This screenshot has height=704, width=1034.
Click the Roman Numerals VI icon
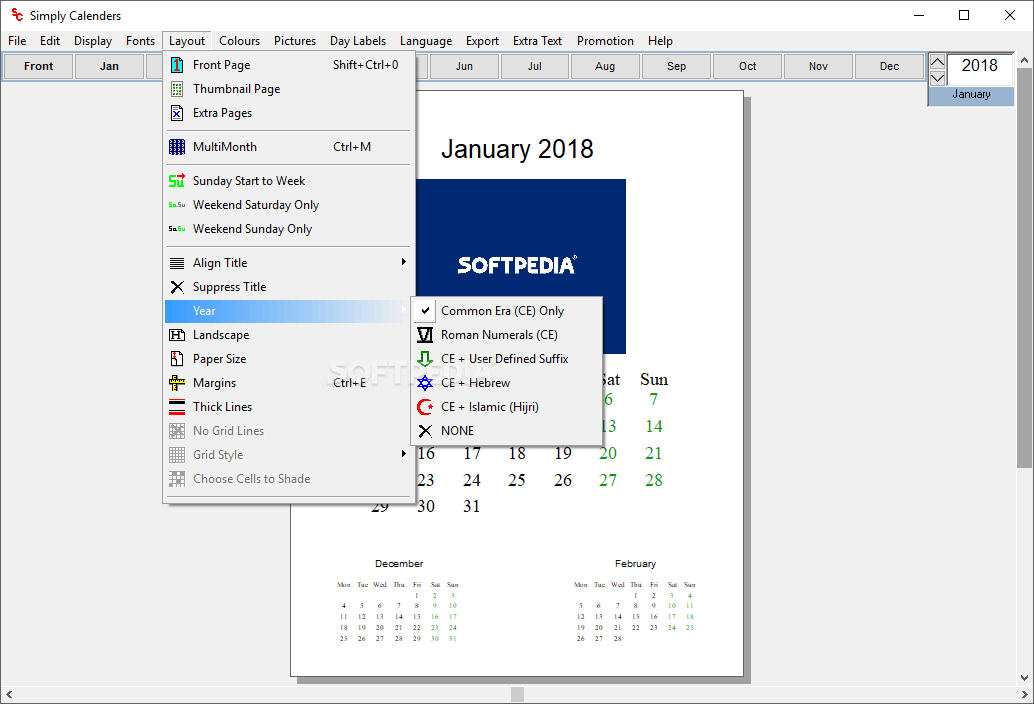(425, 335)
